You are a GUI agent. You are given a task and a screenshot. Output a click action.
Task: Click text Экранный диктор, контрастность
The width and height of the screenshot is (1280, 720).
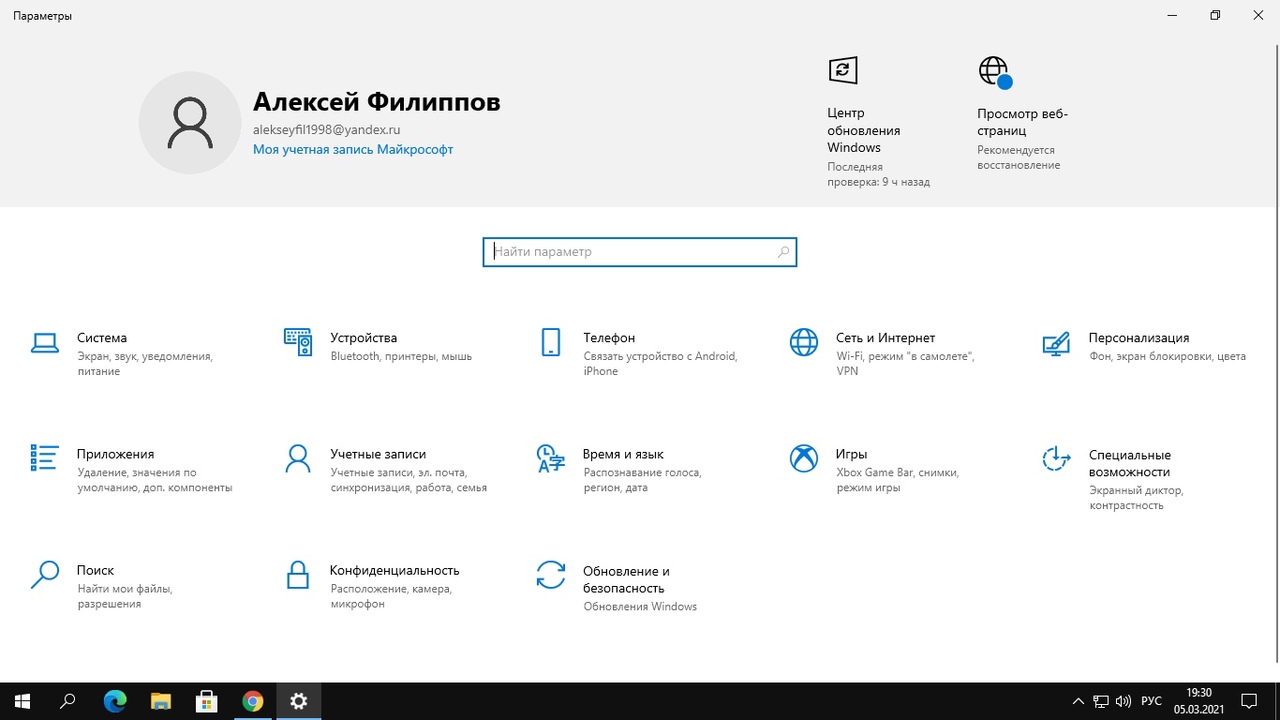(1136, 498)
